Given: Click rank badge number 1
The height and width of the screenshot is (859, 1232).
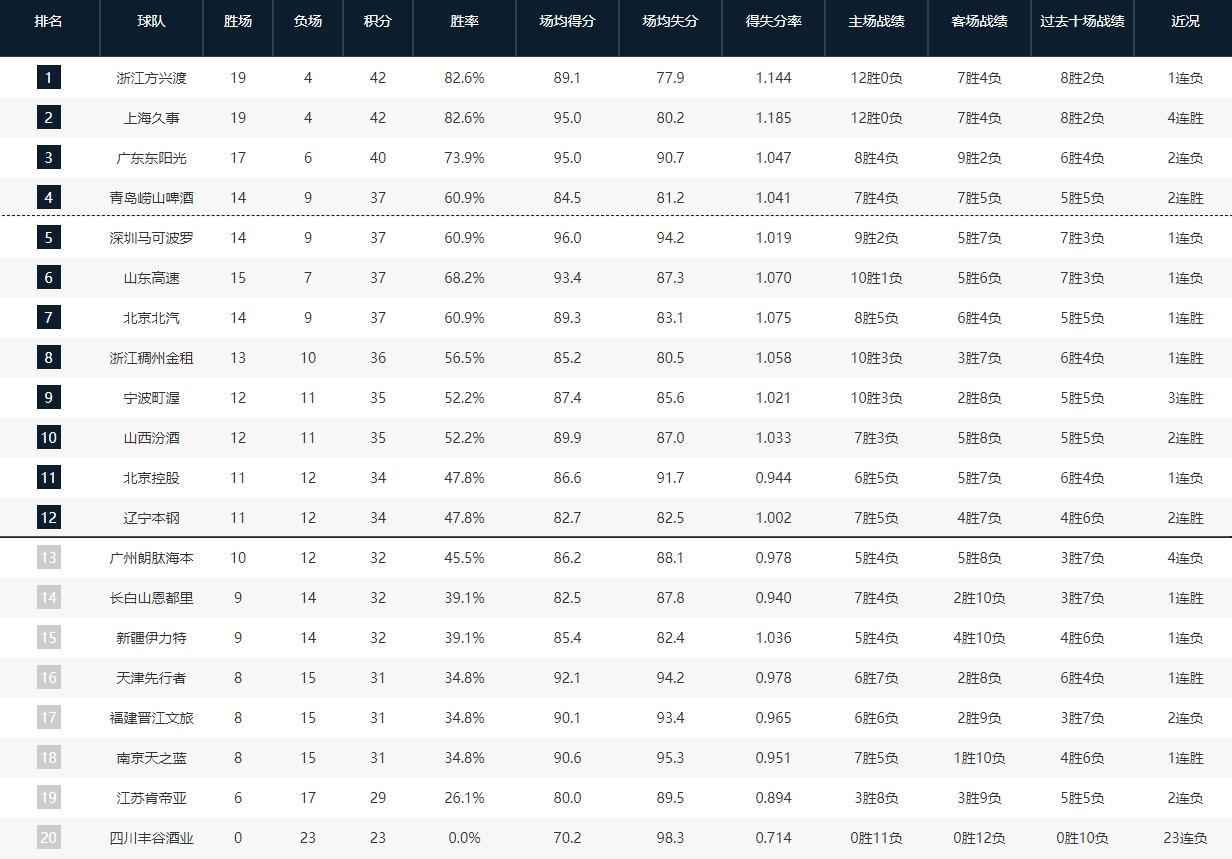Looking at the screenshot, I should click(48, 77).
